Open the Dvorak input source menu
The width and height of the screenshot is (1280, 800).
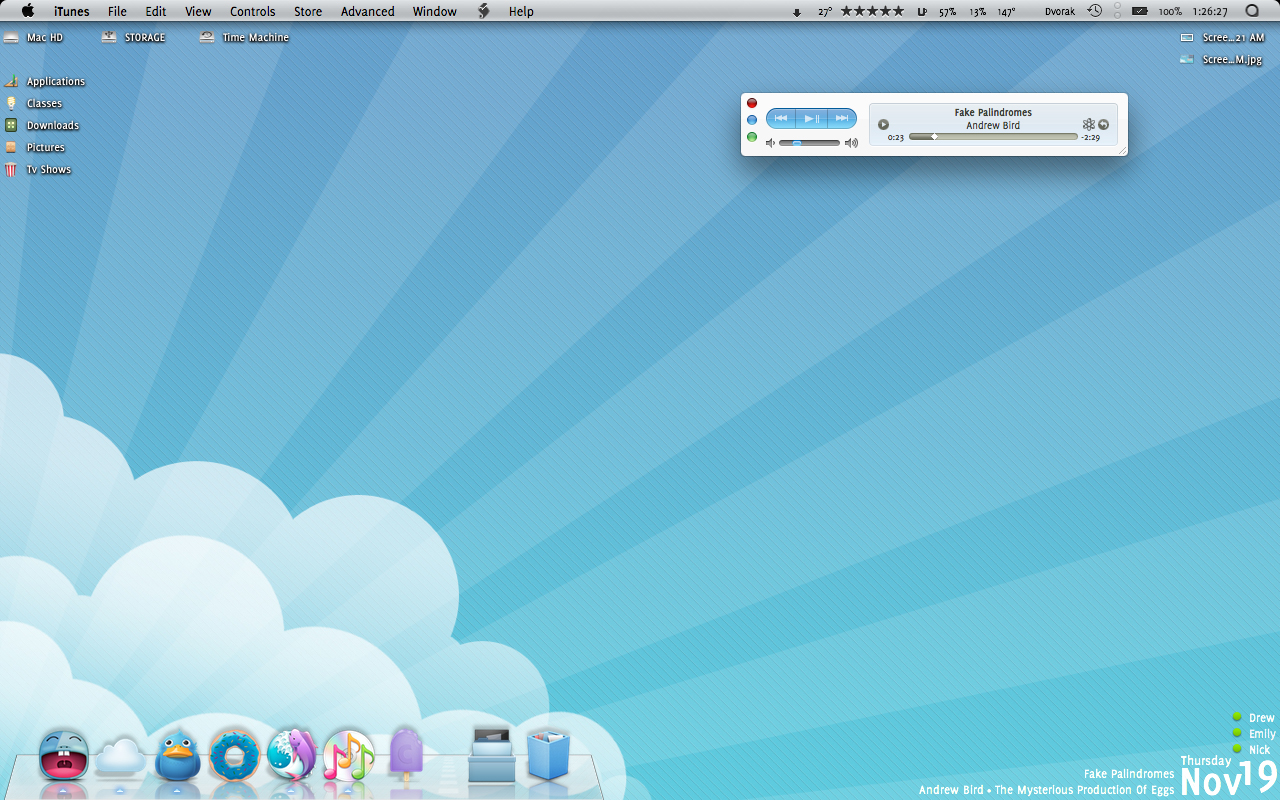coord(1059,12)
